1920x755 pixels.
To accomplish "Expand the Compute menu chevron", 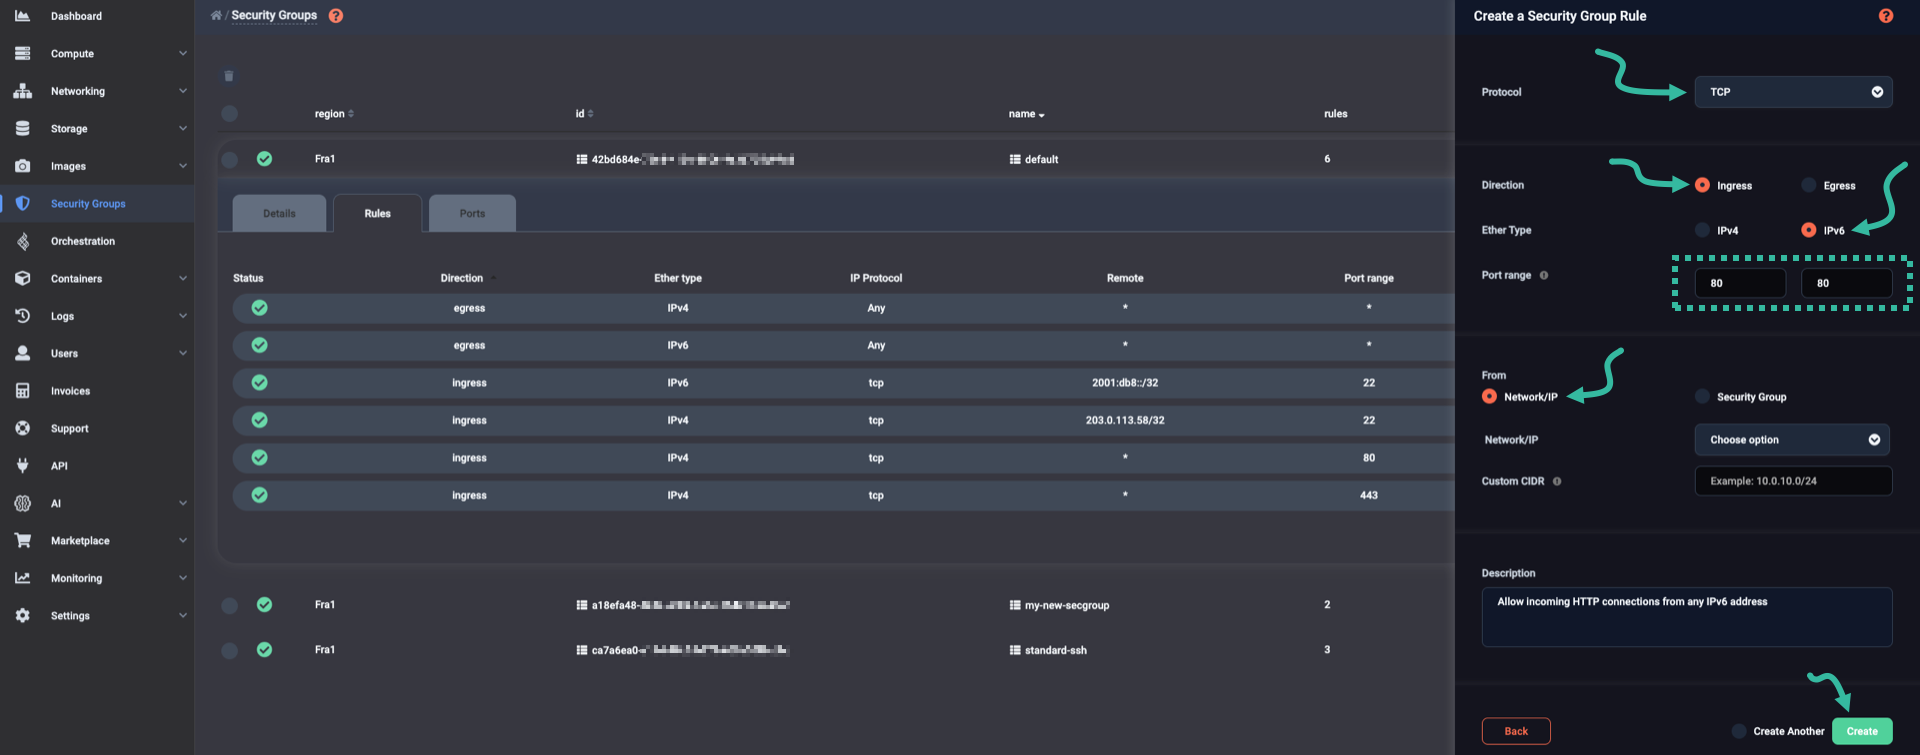I will point(183,54).
